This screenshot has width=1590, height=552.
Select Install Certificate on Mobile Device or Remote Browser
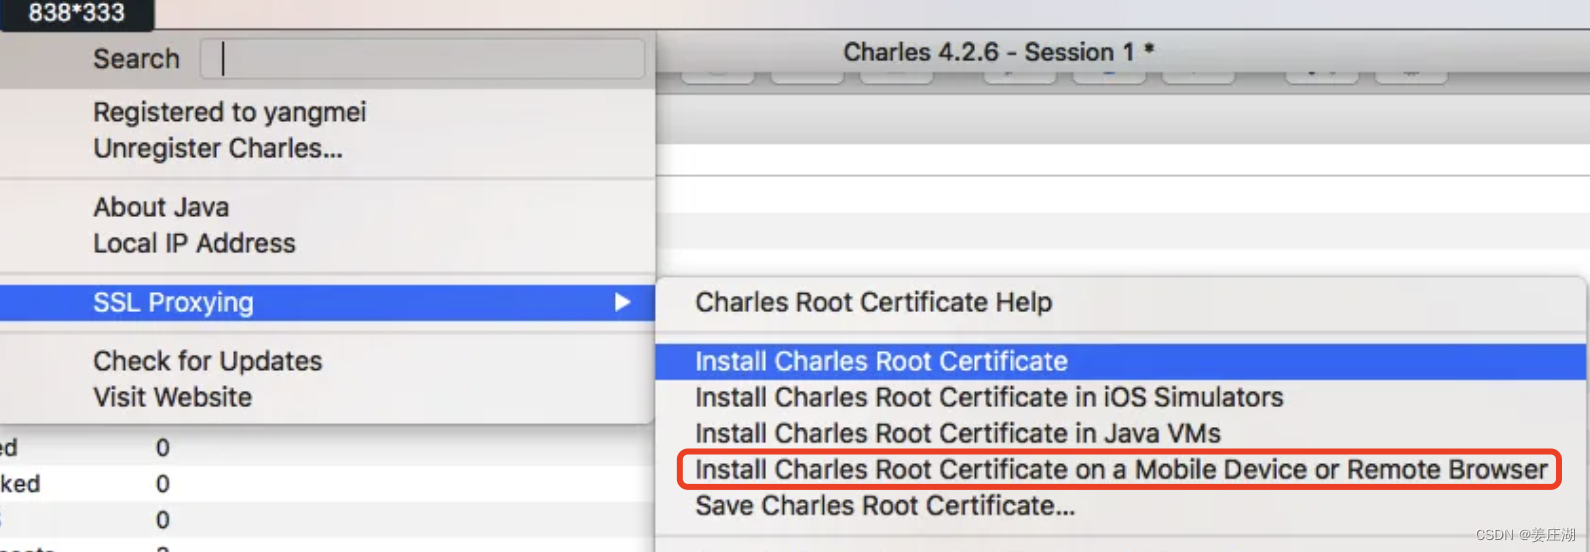click(1120, 469)
